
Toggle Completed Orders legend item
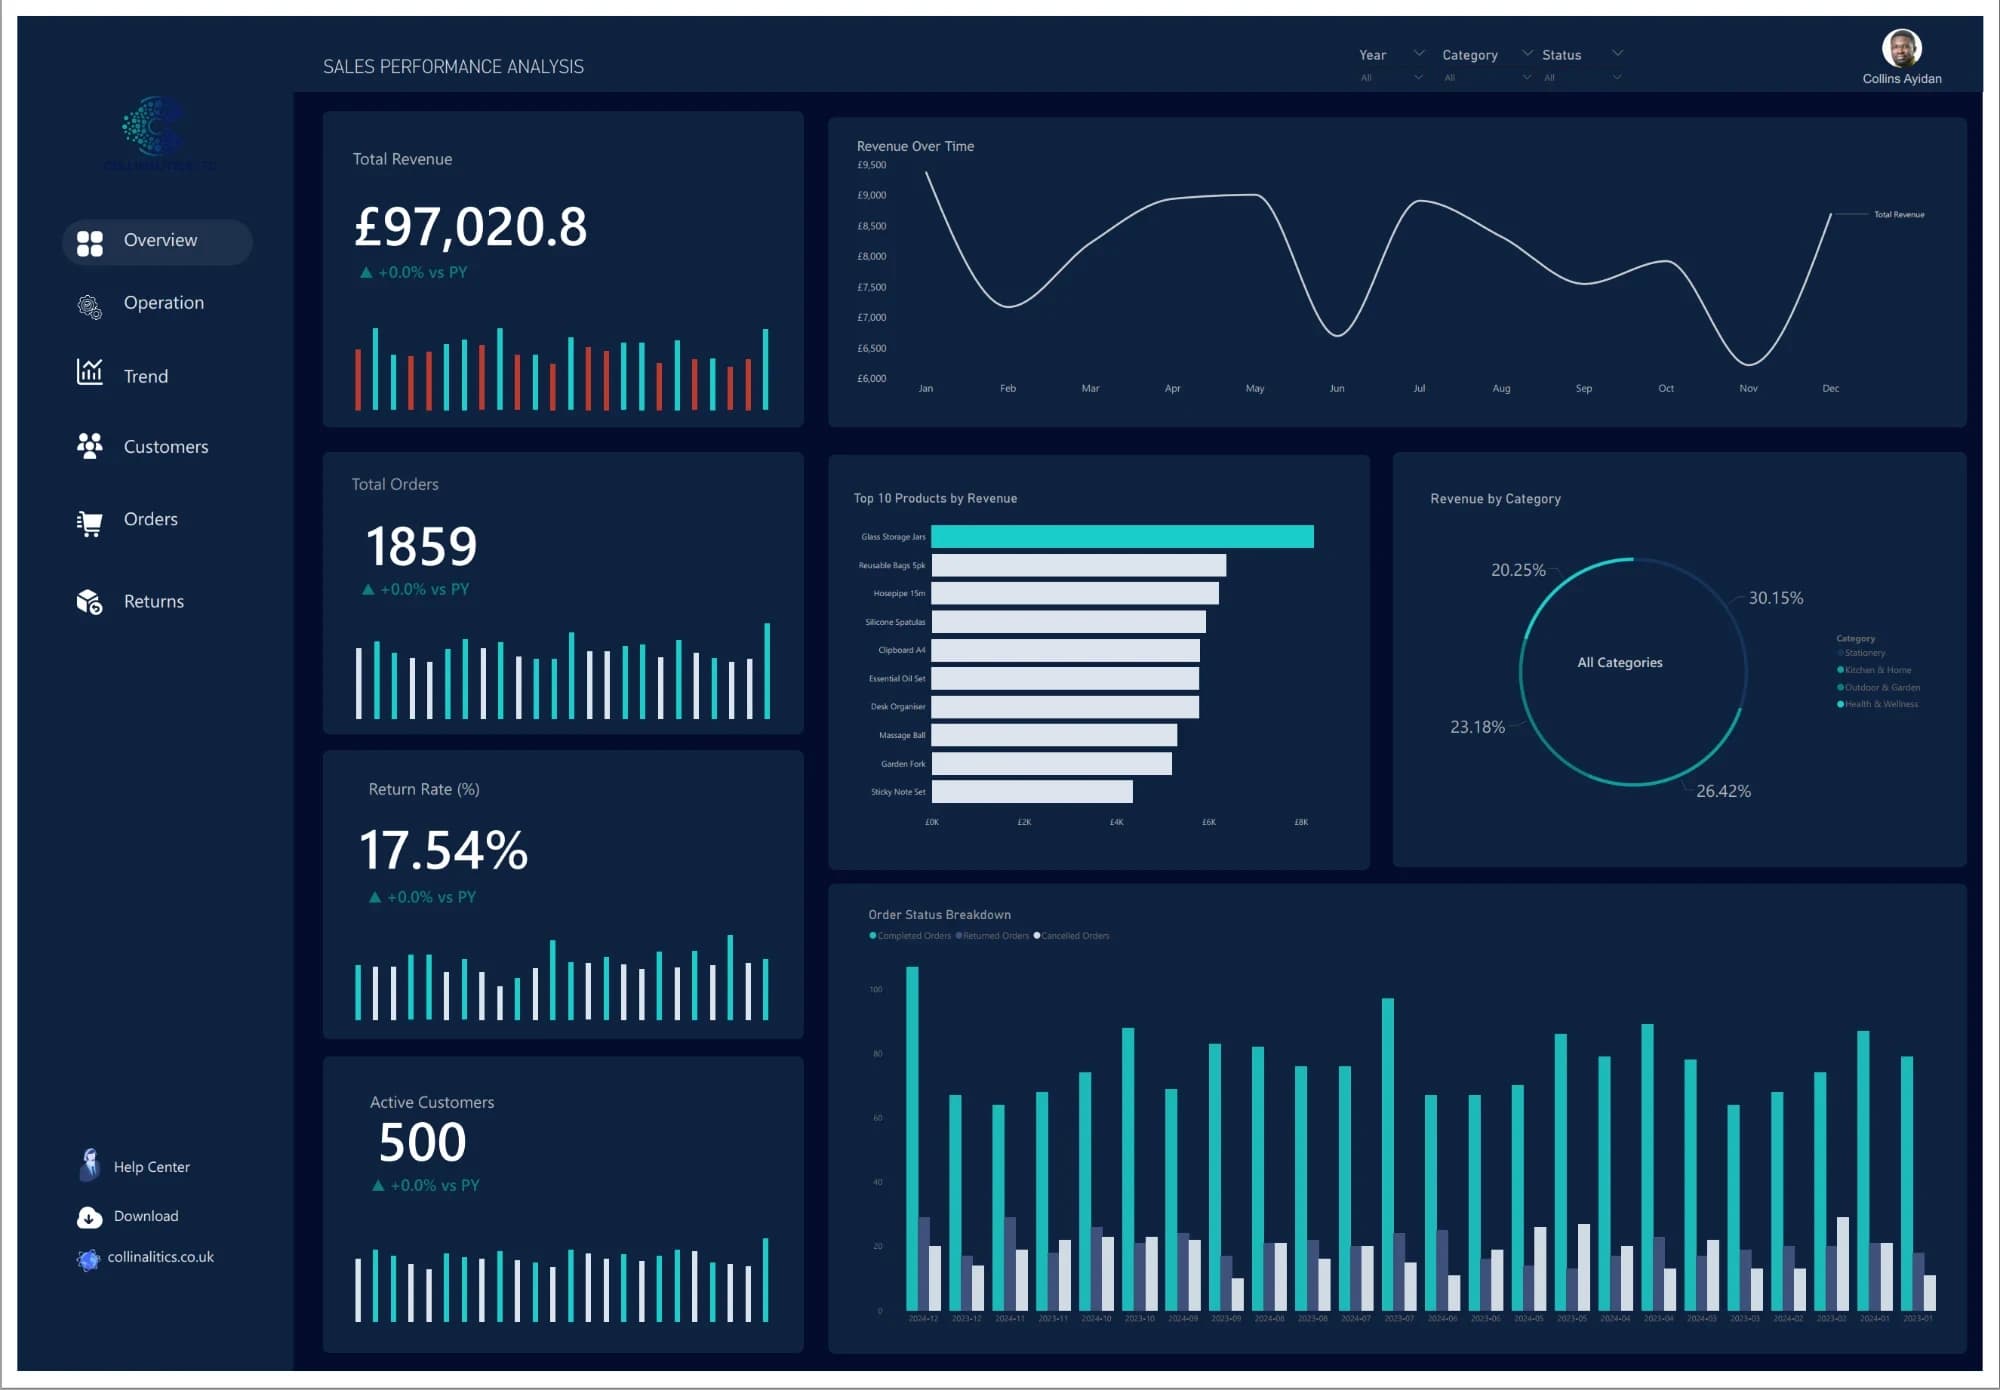(910, 936)
